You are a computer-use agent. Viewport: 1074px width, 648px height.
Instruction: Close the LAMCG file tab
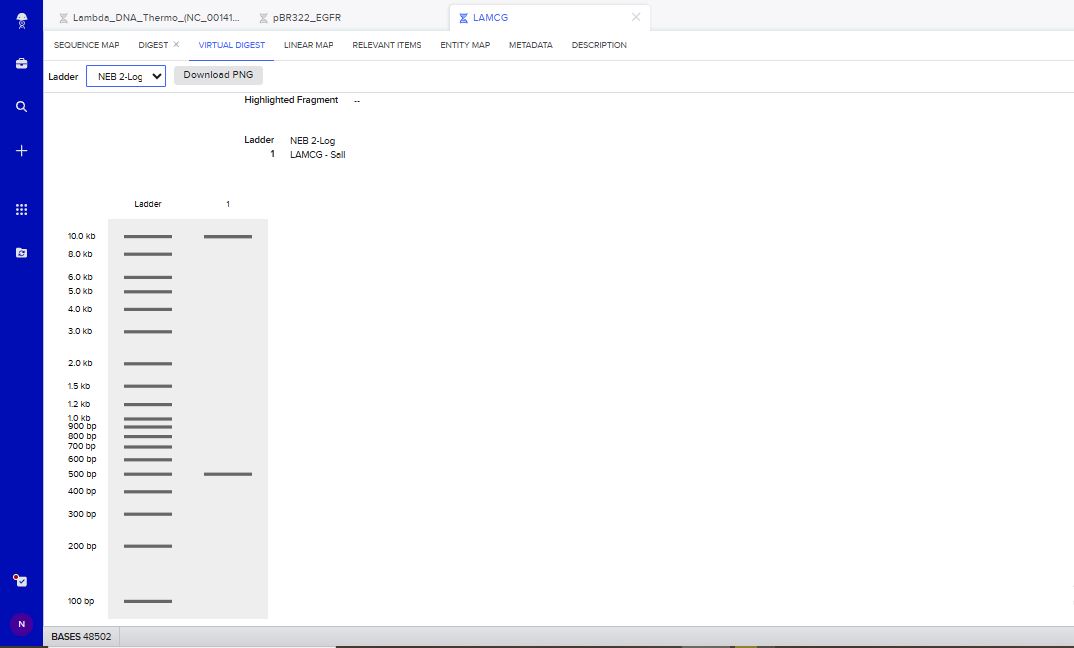pyautogui.click(x=635, y=17)
